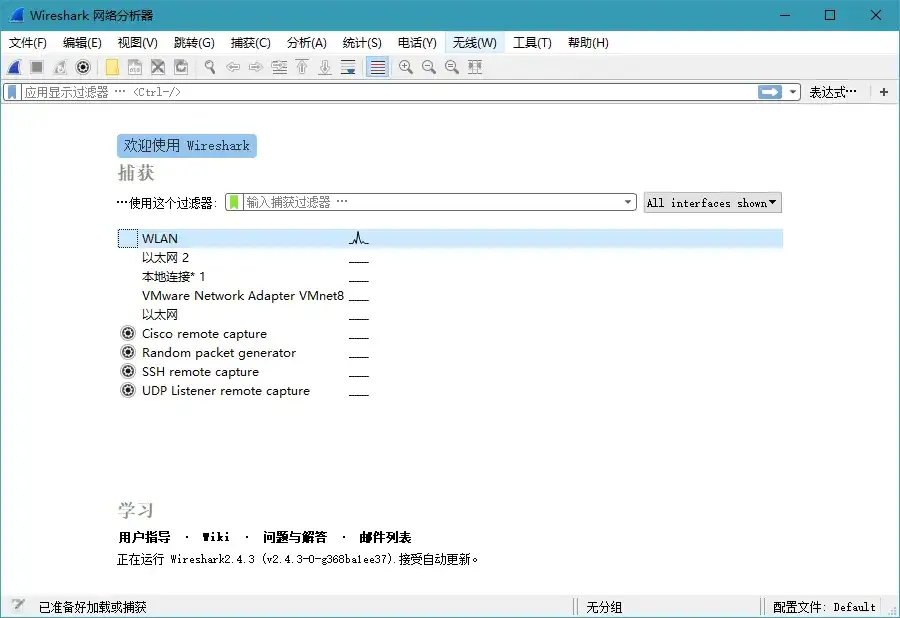Open the 无线(W) menu
The width and height of the screenshot is (900, 618).
474,43
